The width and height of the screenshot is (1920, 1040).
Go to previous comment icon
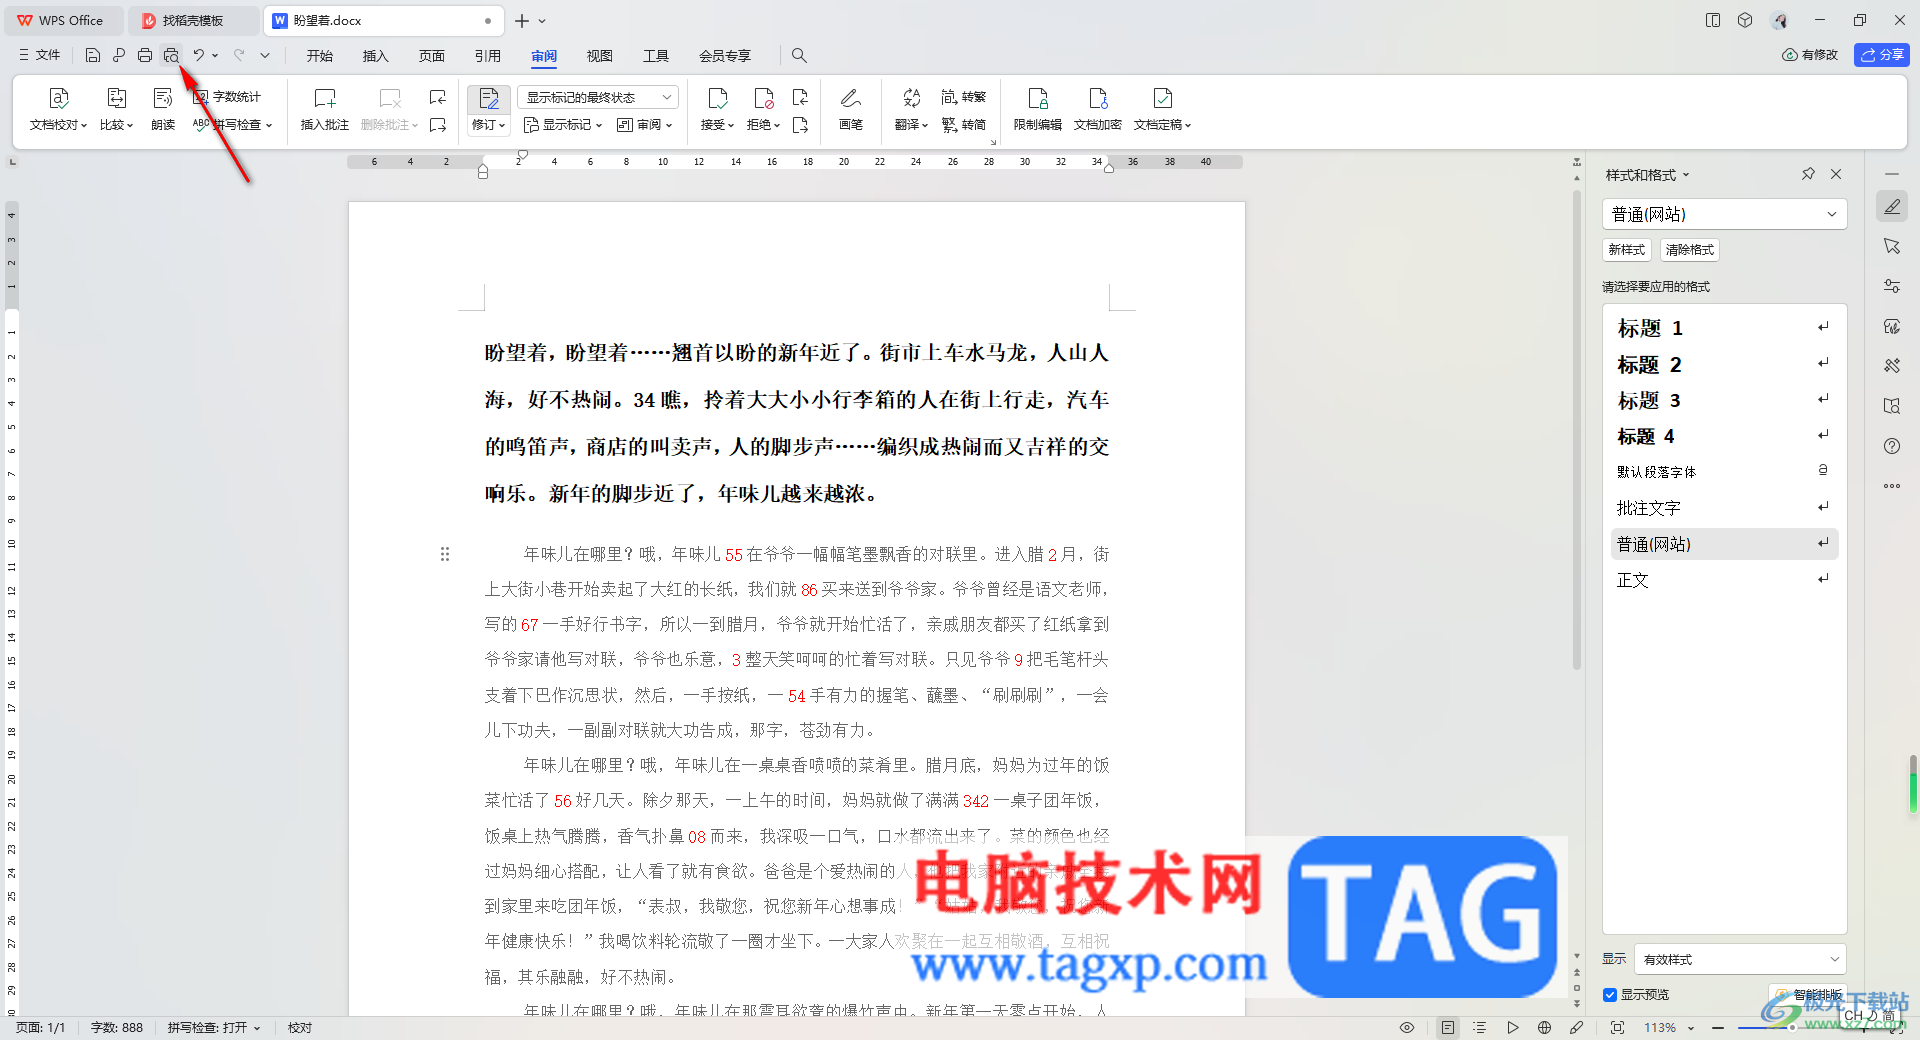tap(438, 97)
